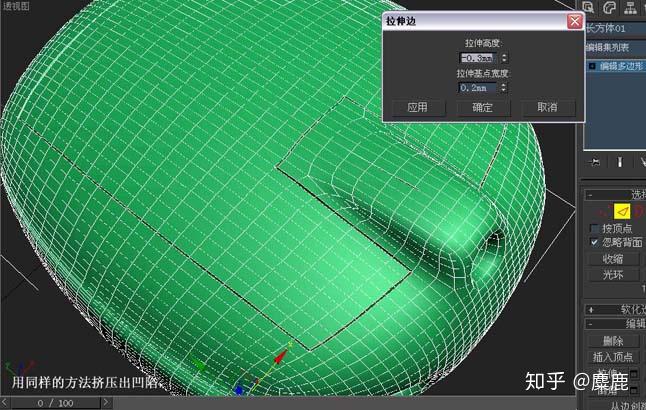Click the Pin Stack icon
646x410 pixels.
595,162
